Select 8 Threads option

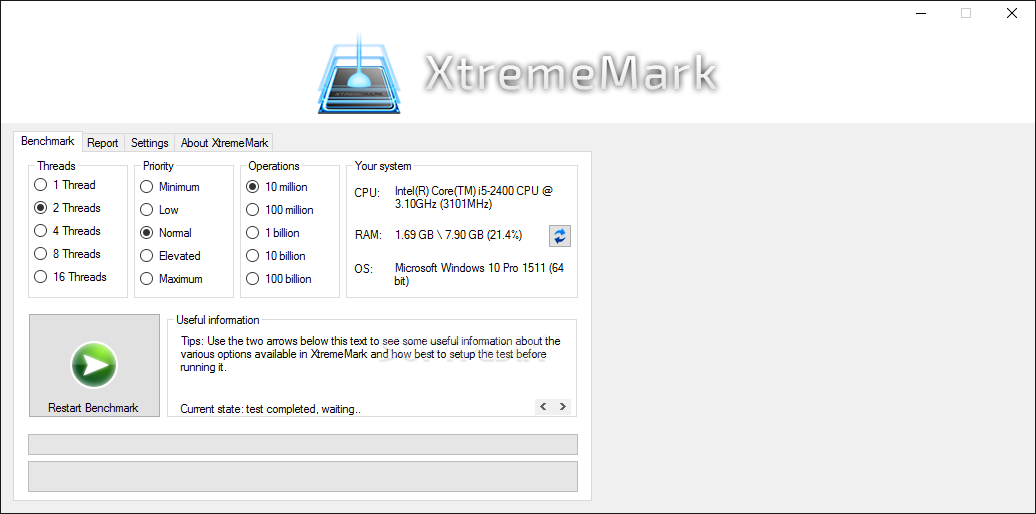[67, 254]
